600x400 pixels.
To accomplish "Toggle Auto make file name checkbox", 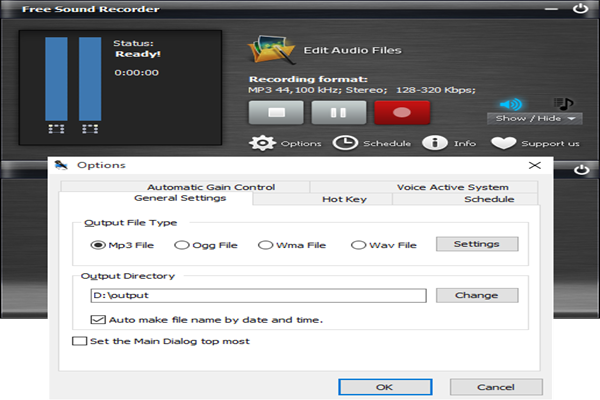I will [98, 320].
